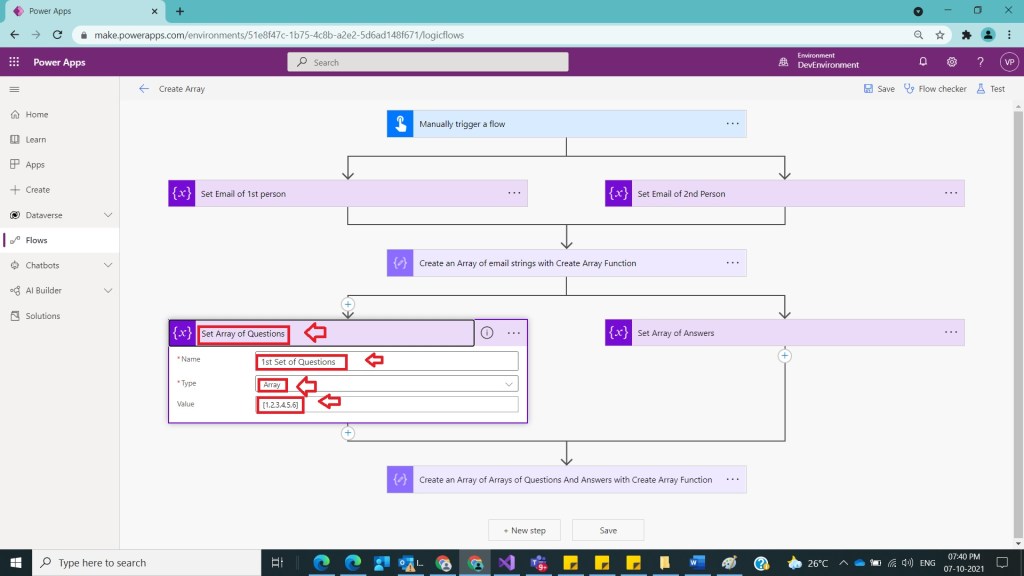Open the Power Apps settings gear
The width and height of the screenshot is (1024, 576).
tap(952, 61)
